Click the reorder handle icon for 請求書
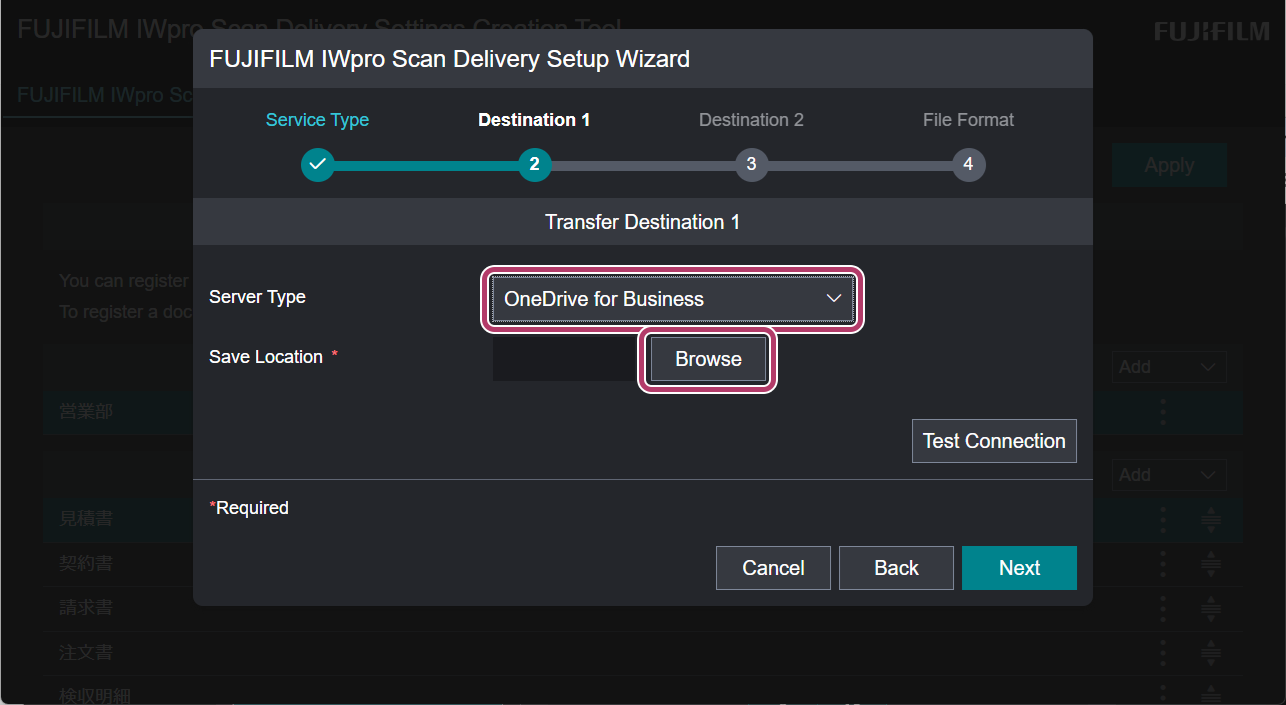This screenshot has width=1286, height=705. click(1211, 608)
